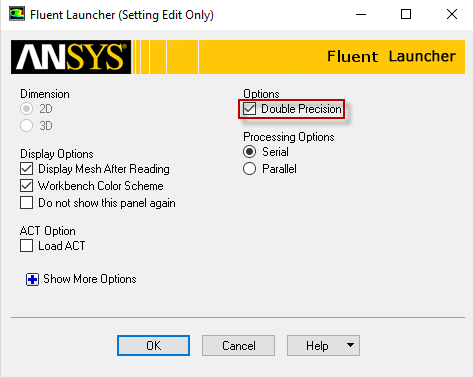Expand Show More Options plus icon

coord(32,279)
